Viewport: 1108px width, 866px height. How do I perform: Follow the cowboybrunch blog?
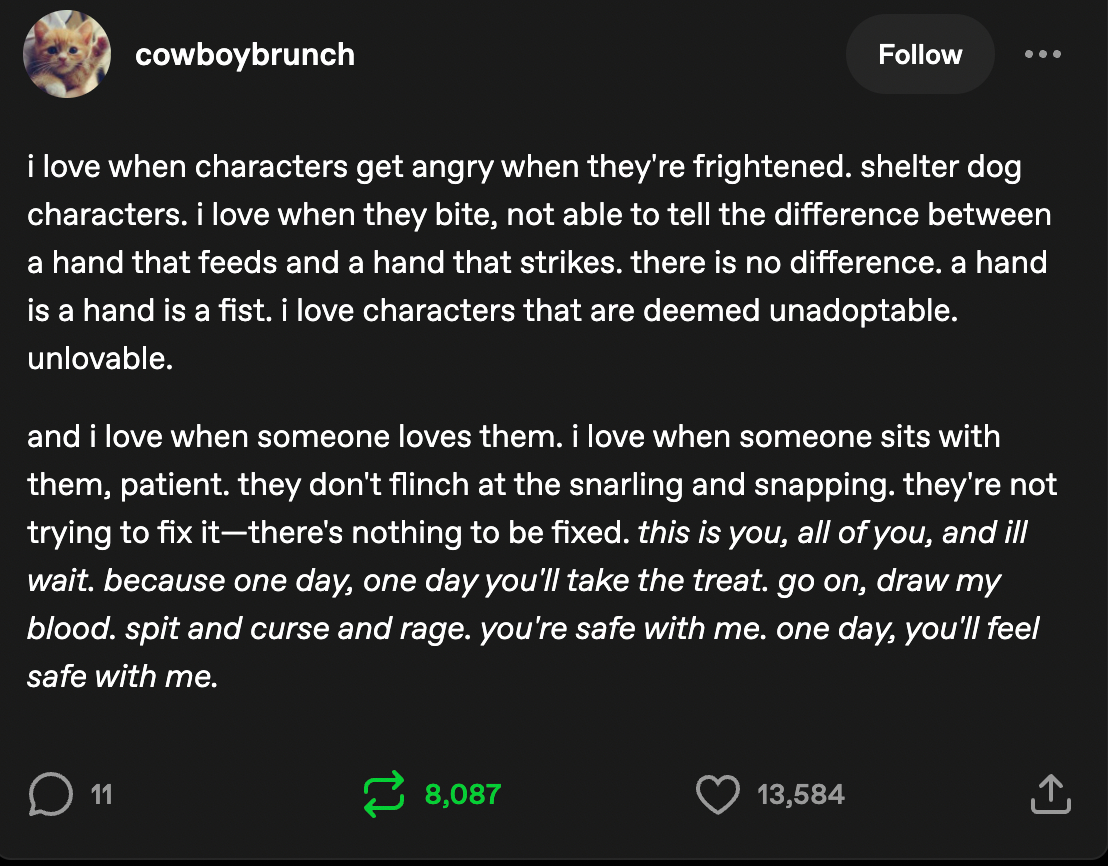[x=920, y=54]
